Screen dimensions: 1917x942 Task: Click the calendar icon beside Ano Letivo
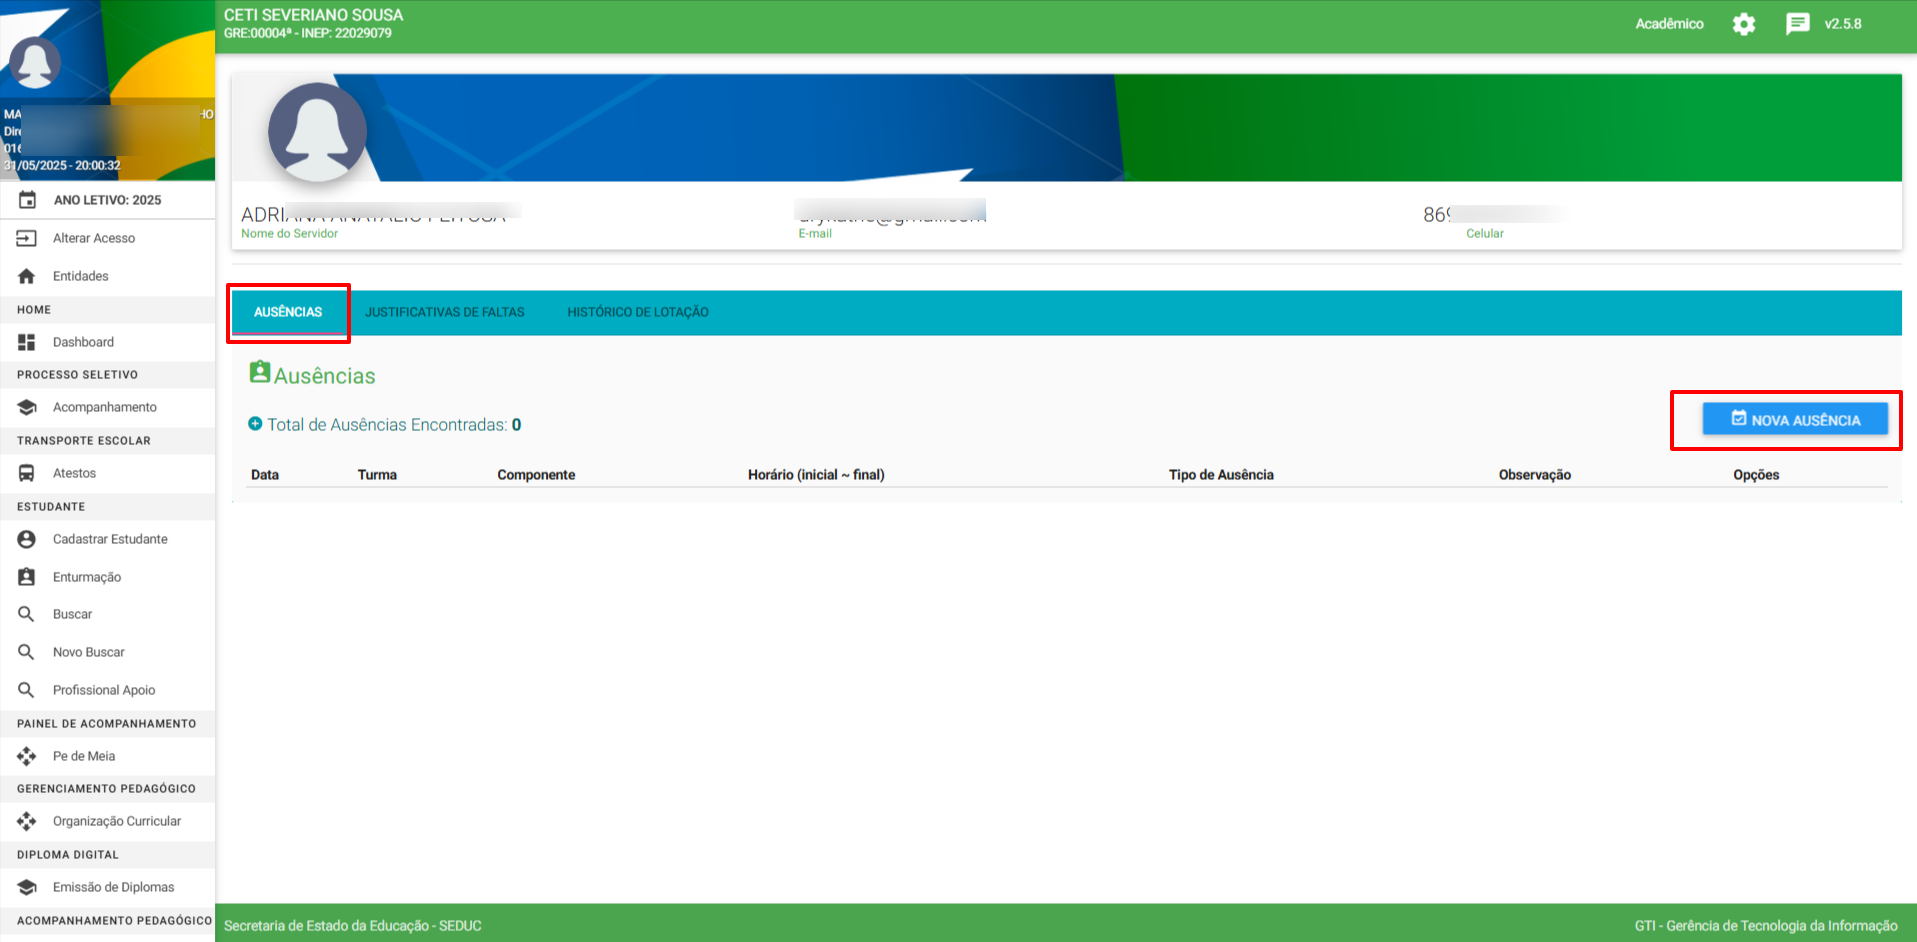pyautogui.click(x=27, y=200)
